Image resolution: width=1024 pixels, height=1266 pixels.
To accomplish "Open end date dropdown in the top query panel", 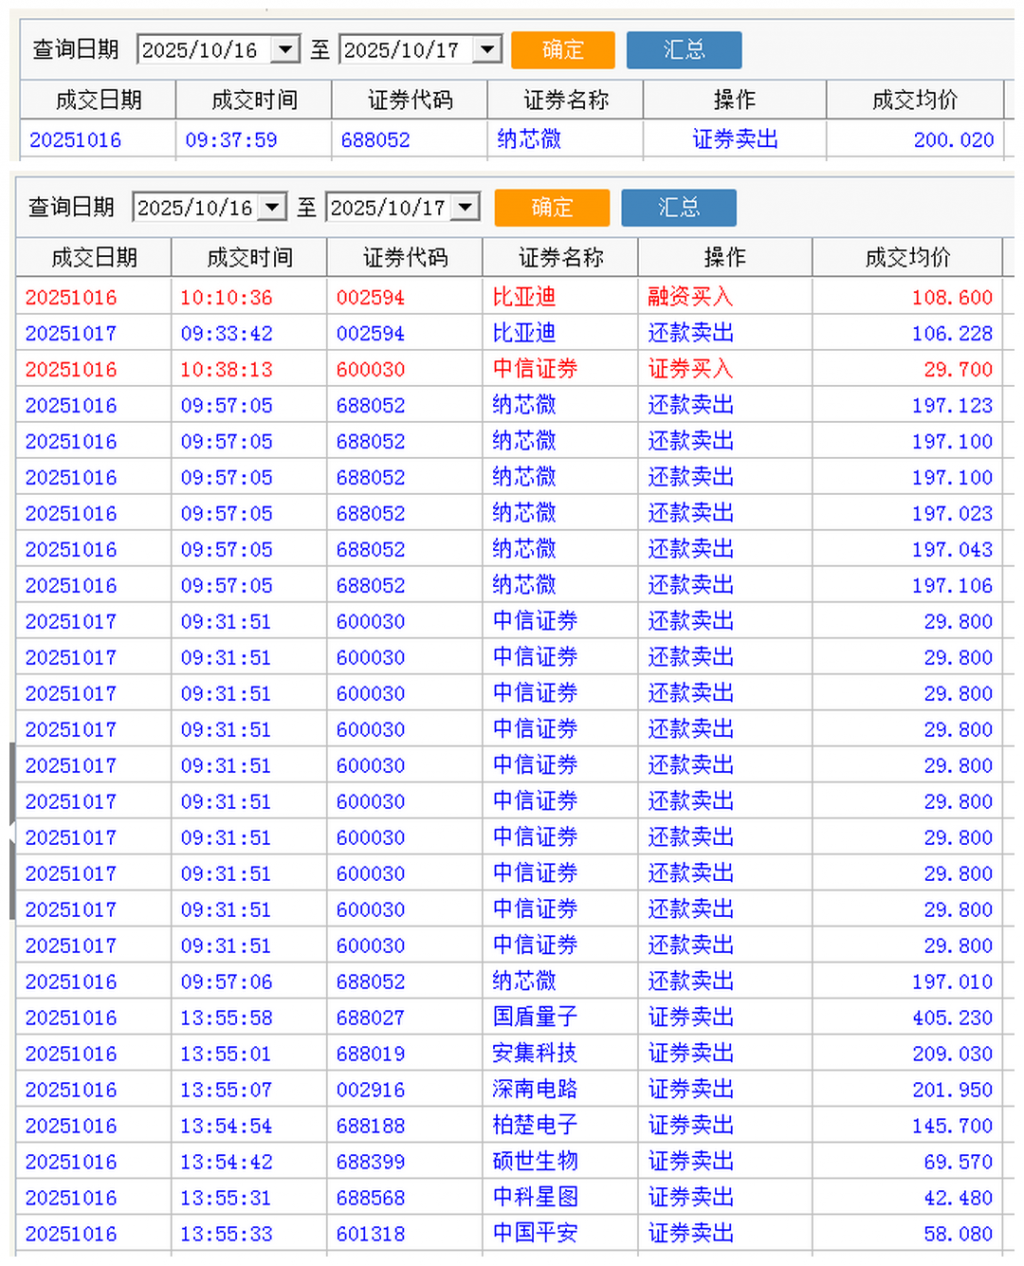I will click(x=488, y=49).
